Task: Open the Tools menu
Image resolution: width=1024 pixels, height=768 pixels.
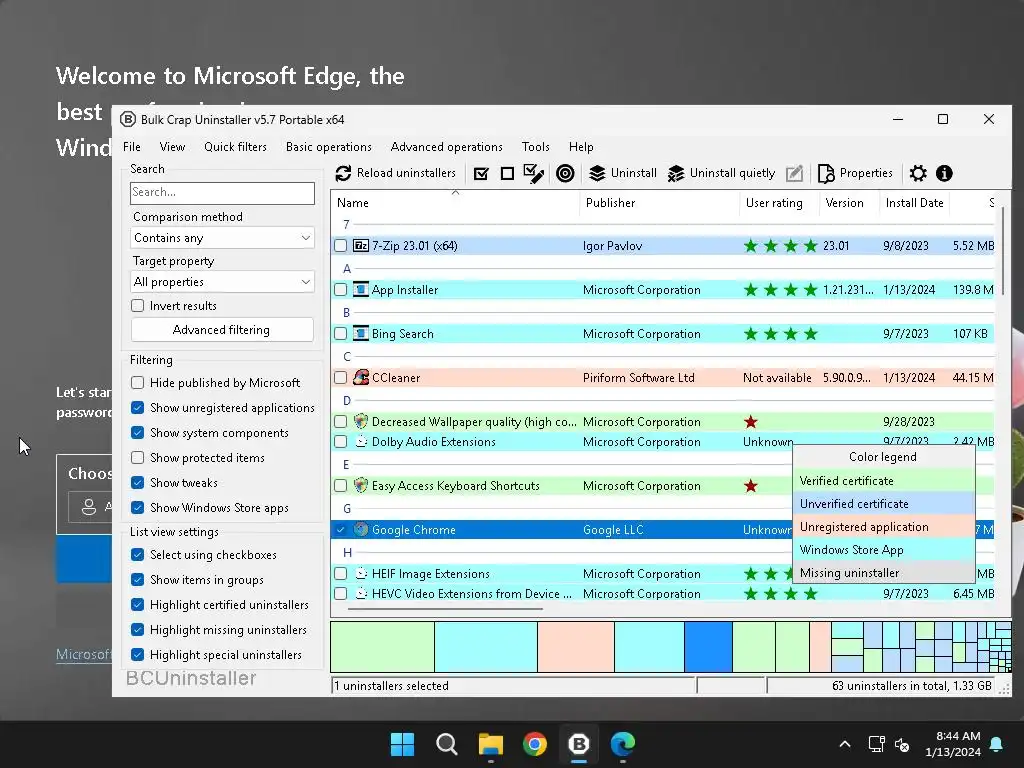Action: click(536, 147)
